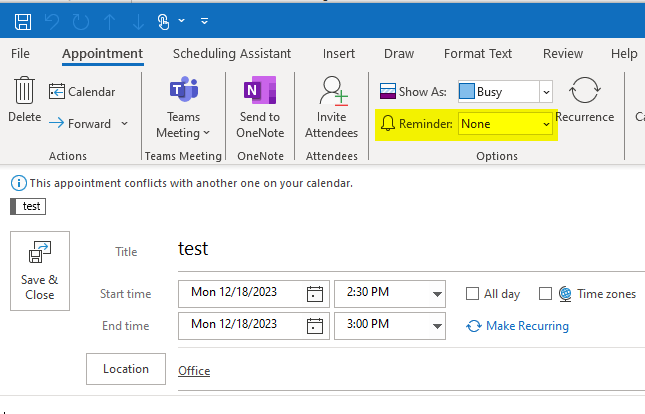Open the Insert ribbon tab
This screenshot has height=414, width=645.
point(339,53)
